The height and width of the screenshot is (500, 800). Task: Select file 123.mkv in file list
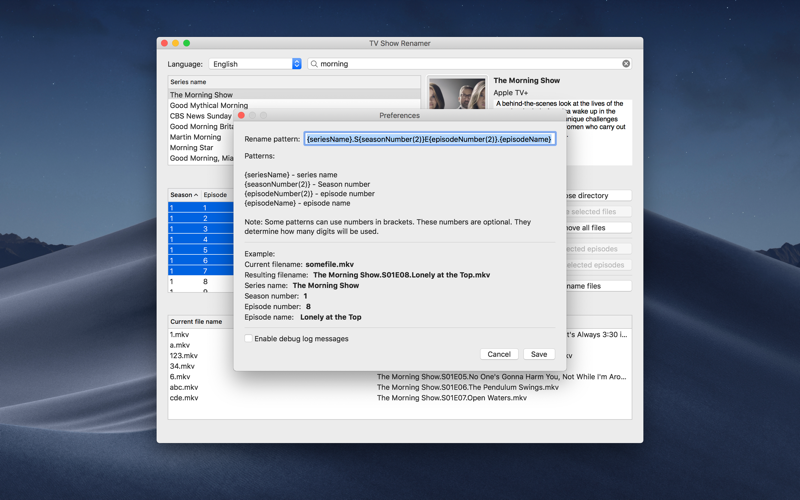coord(184,356)
